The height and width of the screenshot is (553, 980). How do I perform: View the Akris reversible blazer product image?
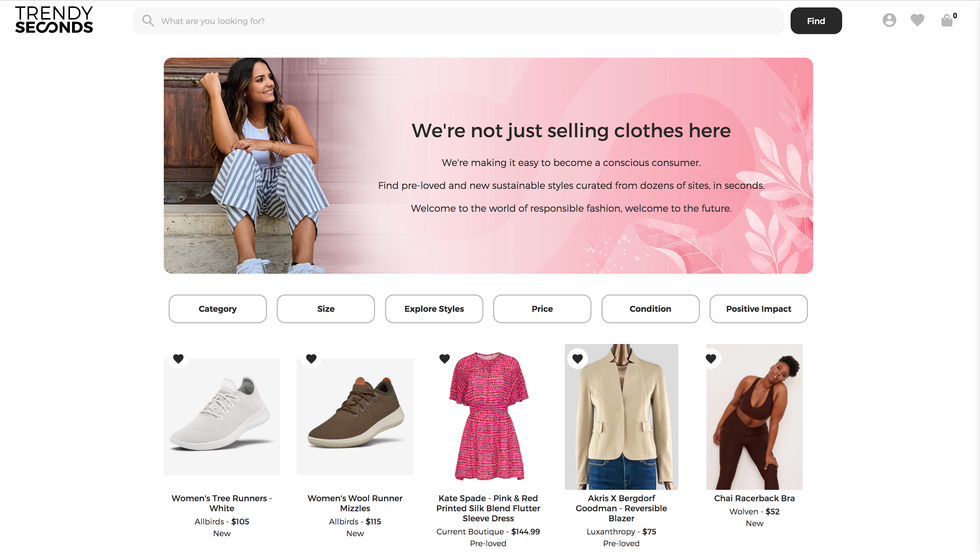point(621,420)
